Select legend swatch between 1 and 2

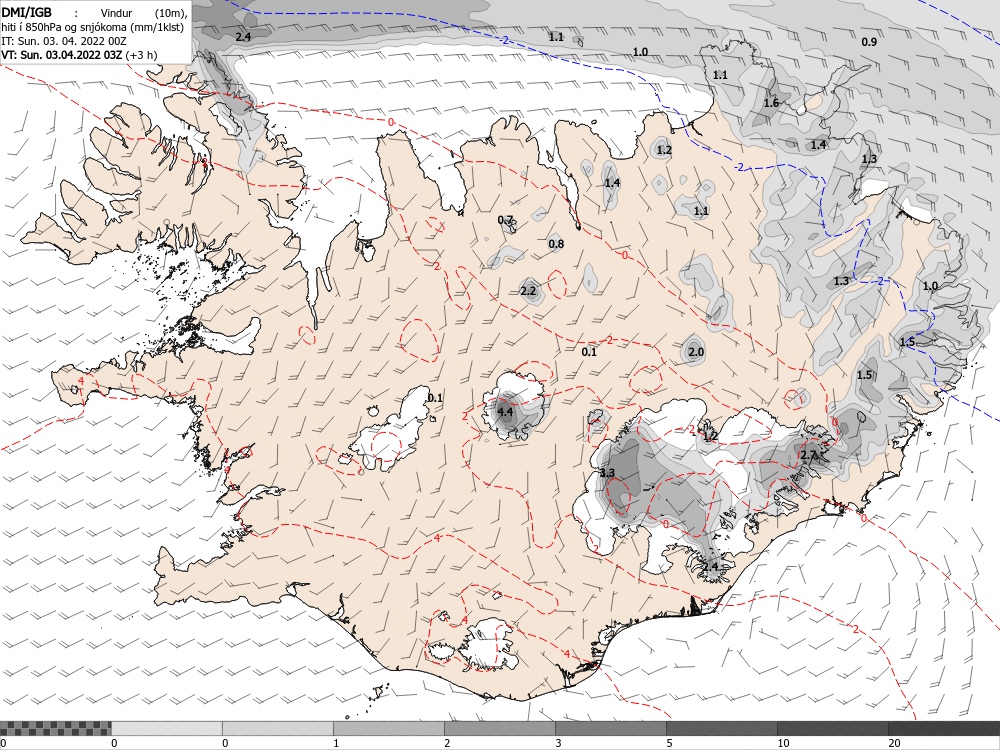click(x=388, y=728)
